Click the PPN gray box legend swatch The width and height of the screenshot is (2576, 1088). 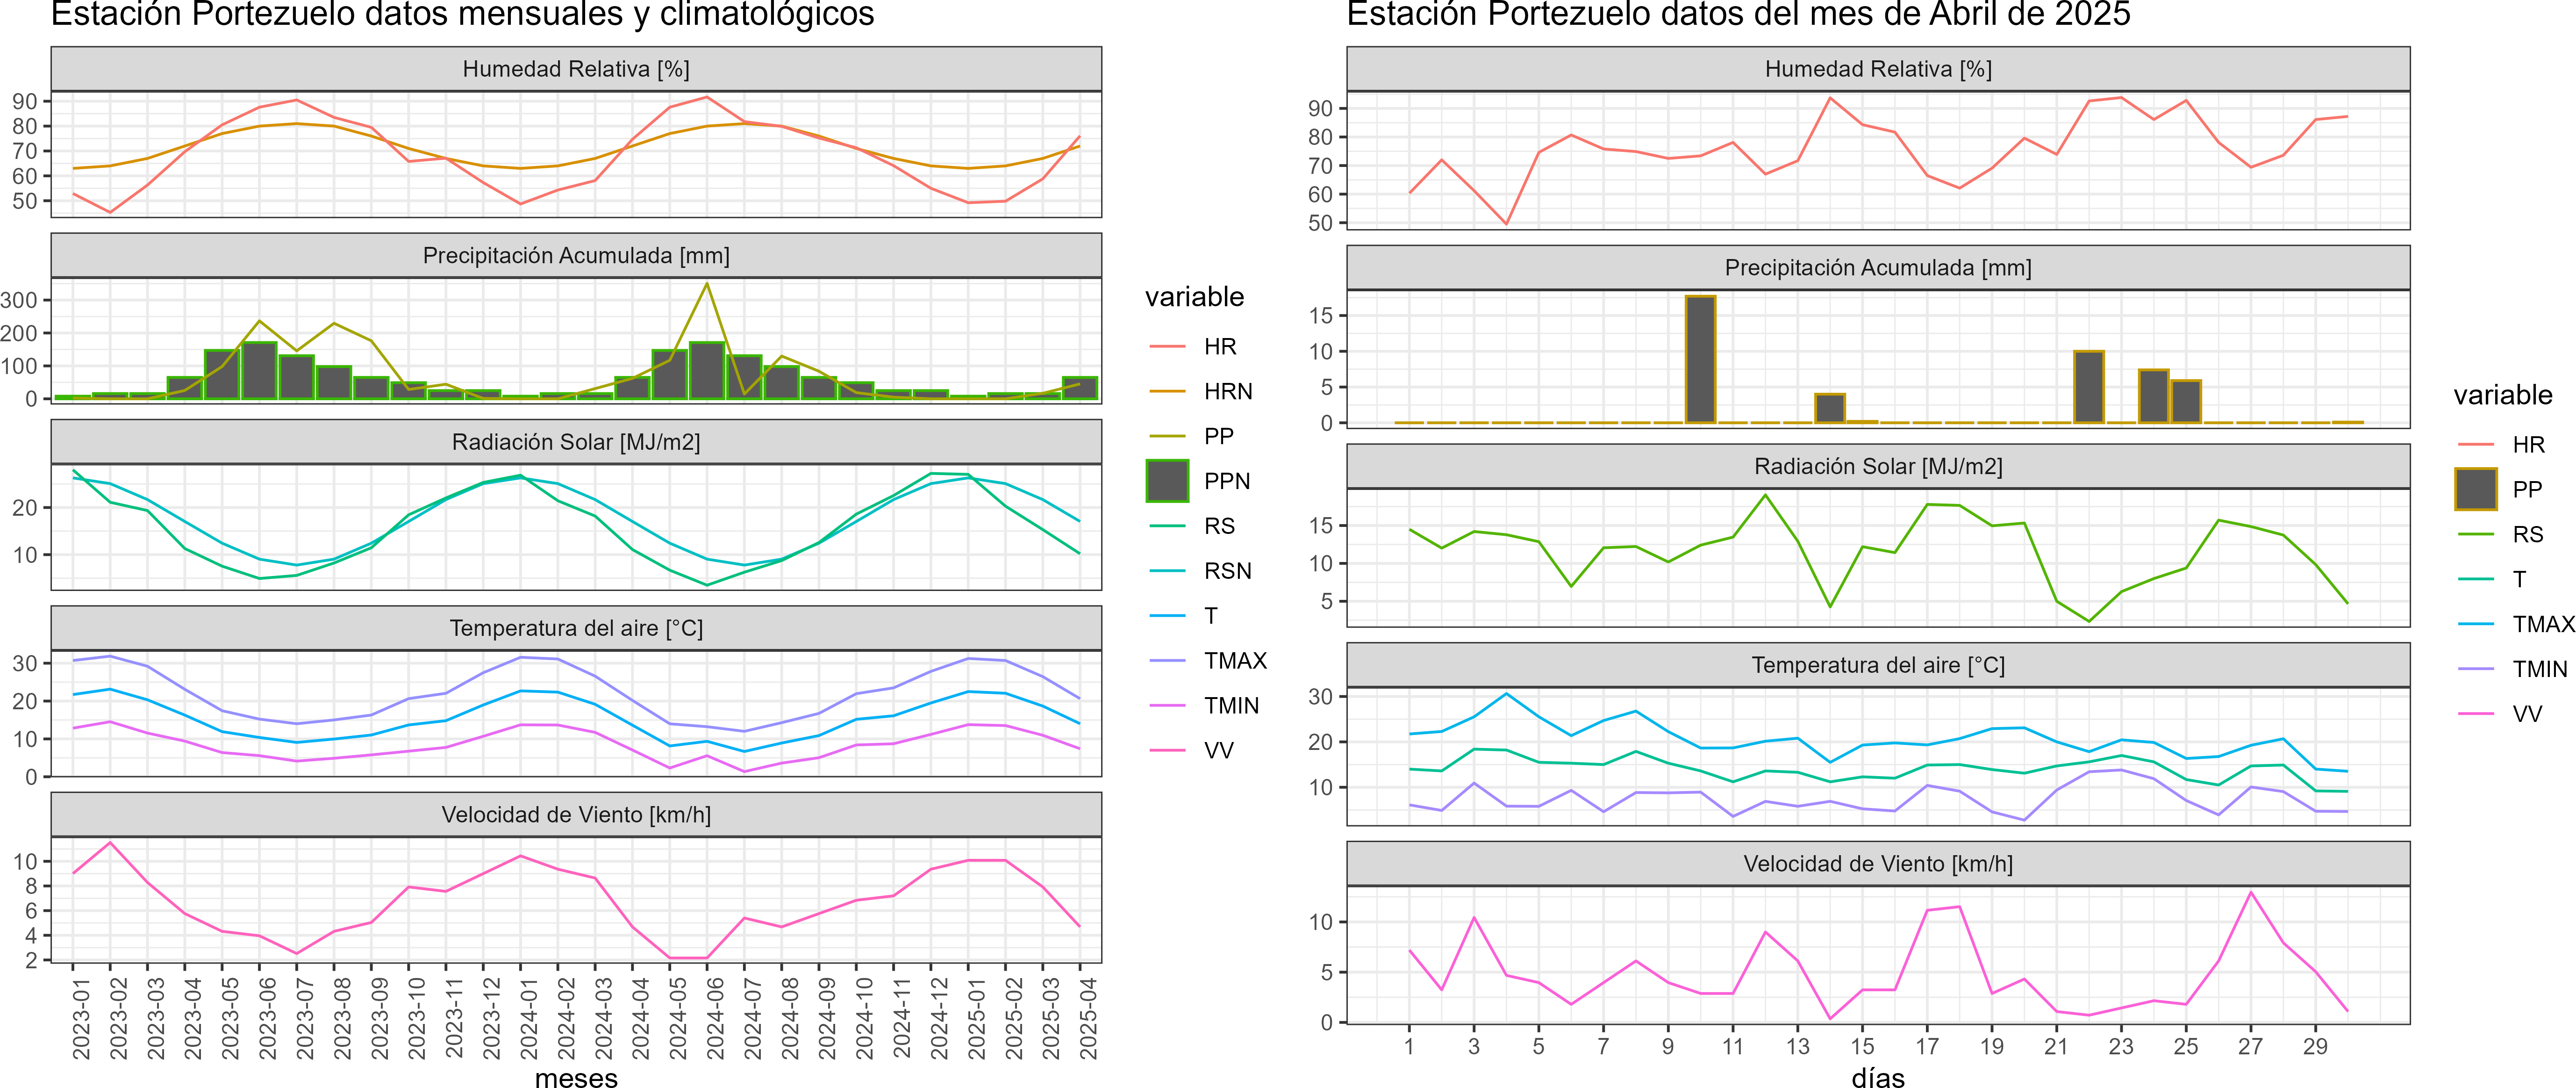[x=1167, y=481]
